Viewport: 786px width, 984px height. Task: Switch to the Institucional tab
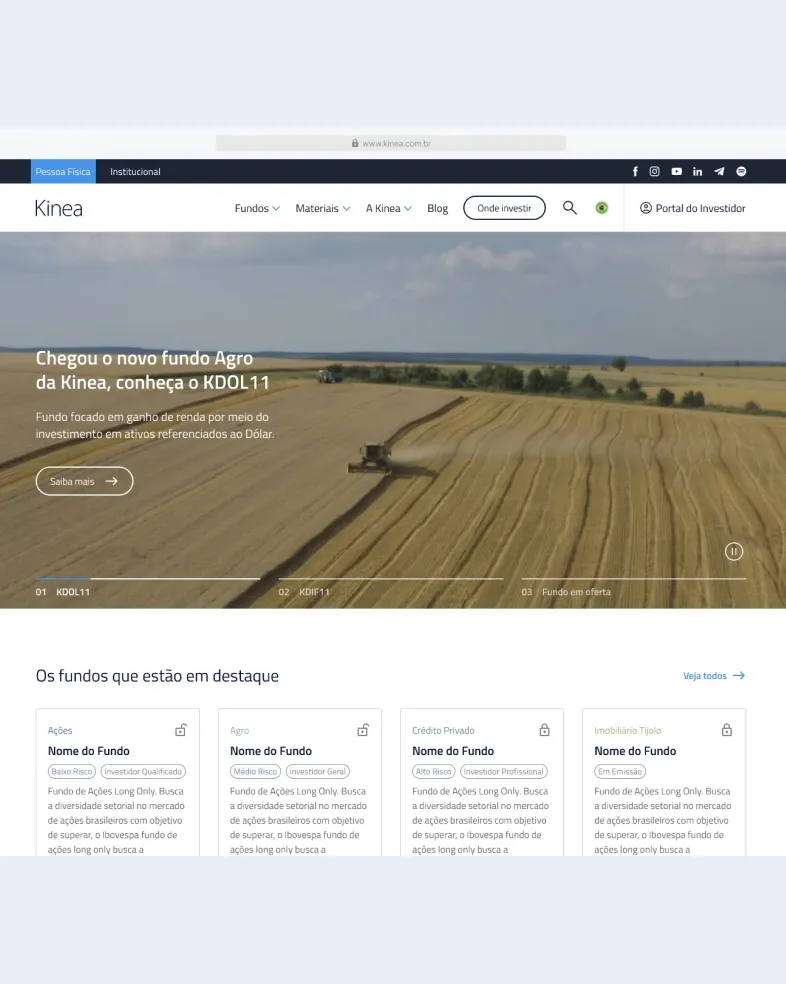coord(135,171)
